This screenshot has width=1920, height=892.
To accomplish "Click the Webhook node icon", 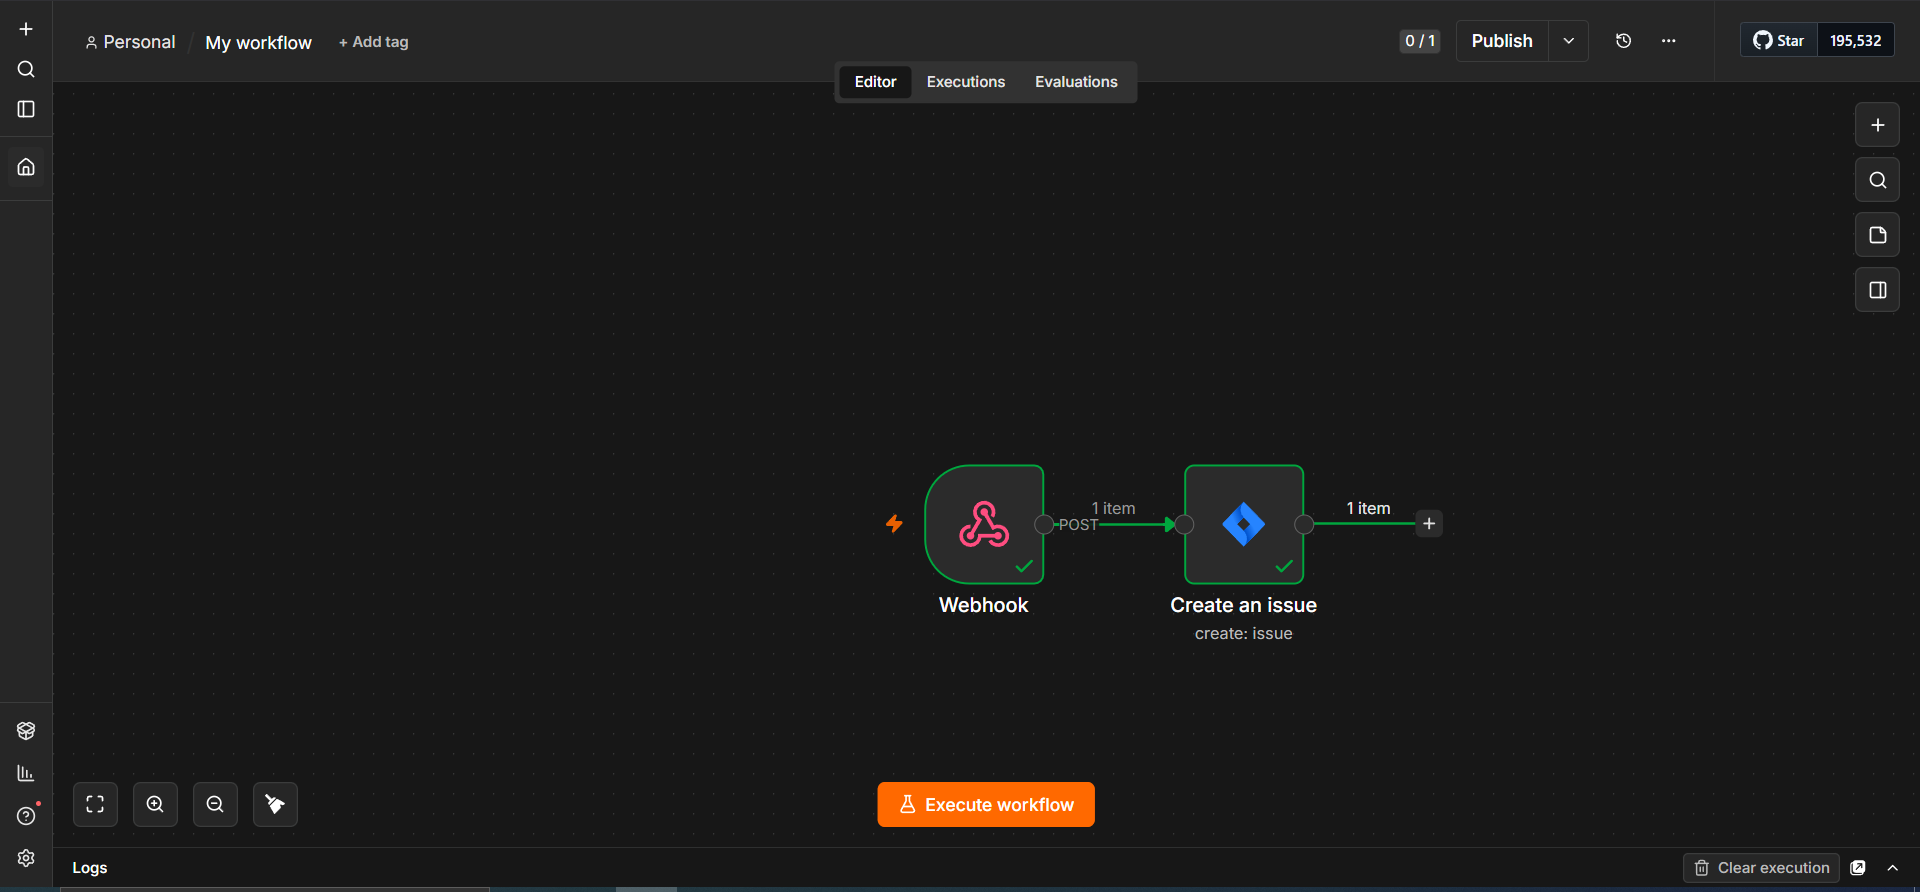I will pyautogui.click(x=984, y=524).
